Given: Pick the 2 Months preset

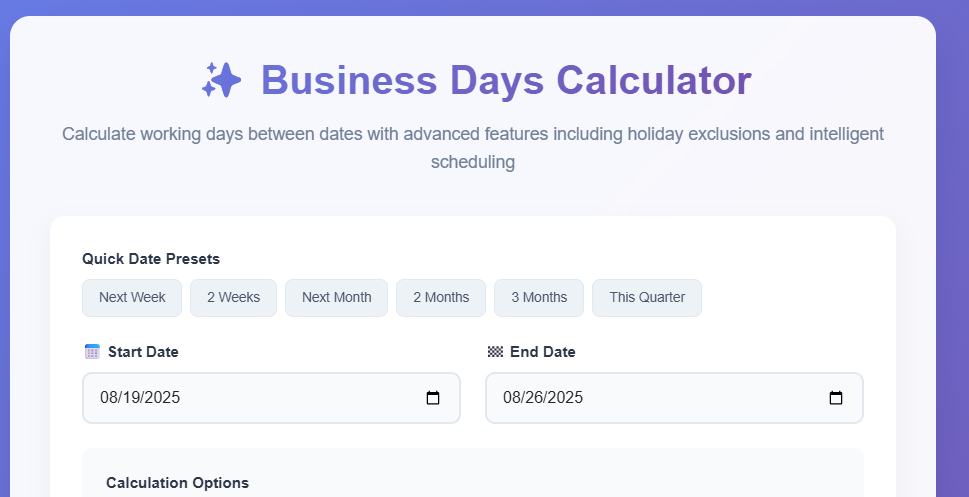Looking at the screenshot, I should [x=440, y=298].
